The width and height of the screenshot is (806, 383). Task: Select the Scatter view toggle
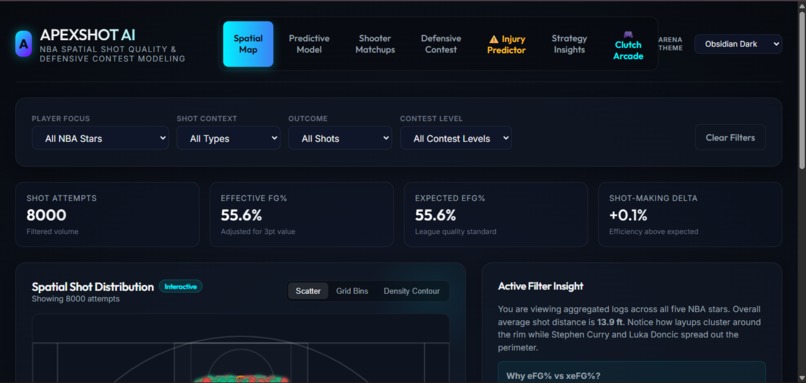click(x=308, y=291)
